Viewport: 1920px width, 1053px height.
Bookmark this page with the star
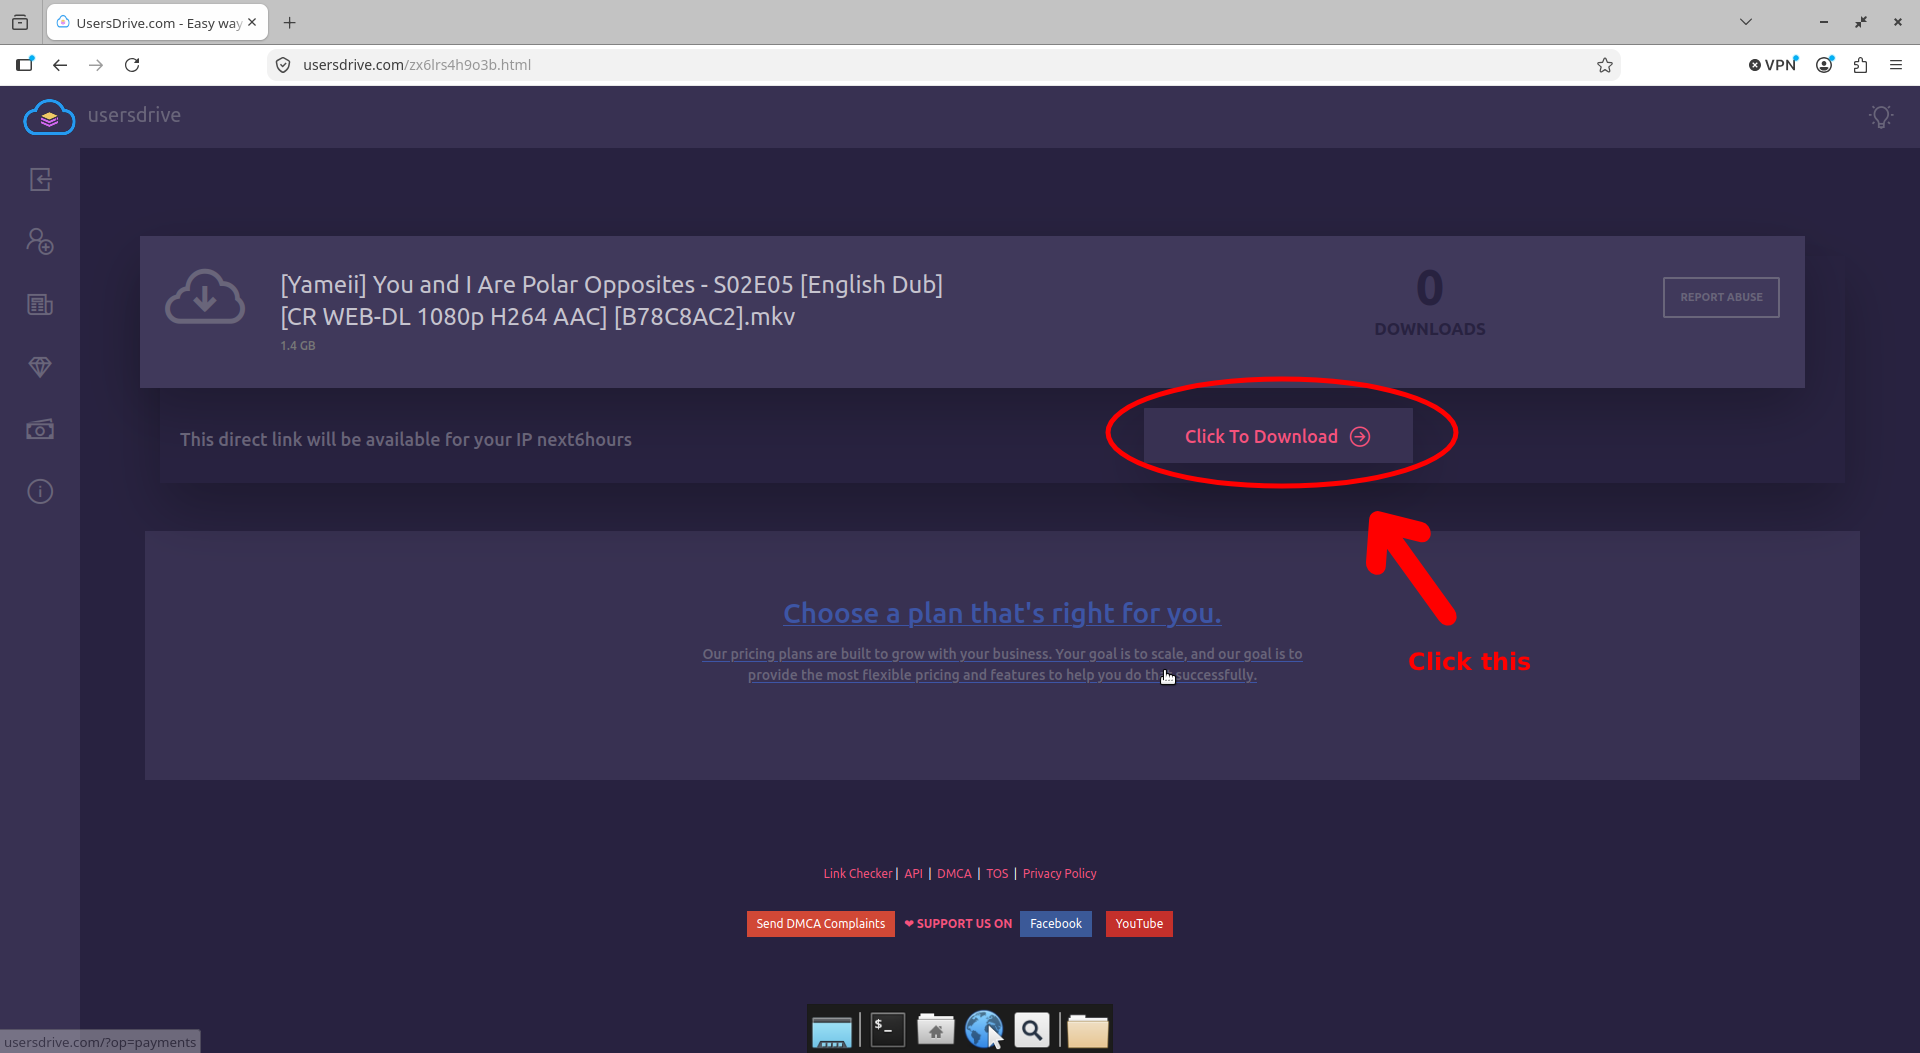click(1605, 65)
